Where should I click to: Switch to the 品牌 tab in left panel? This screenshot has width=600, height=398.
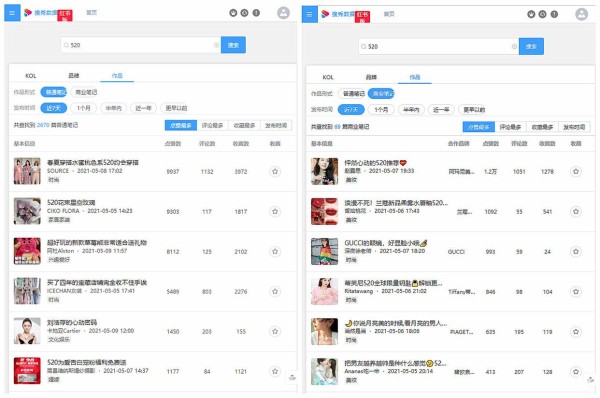[73, 76]
